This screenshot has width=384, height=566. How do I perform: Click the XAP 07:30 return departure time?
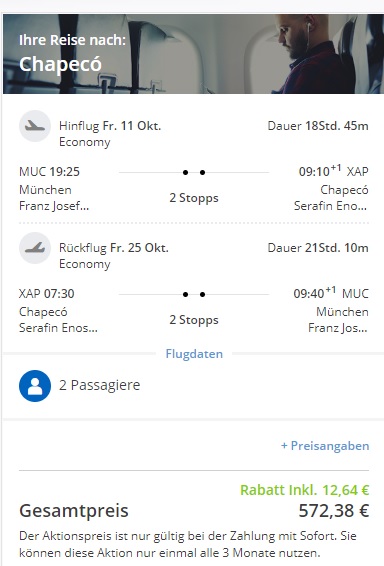(47, 293)
